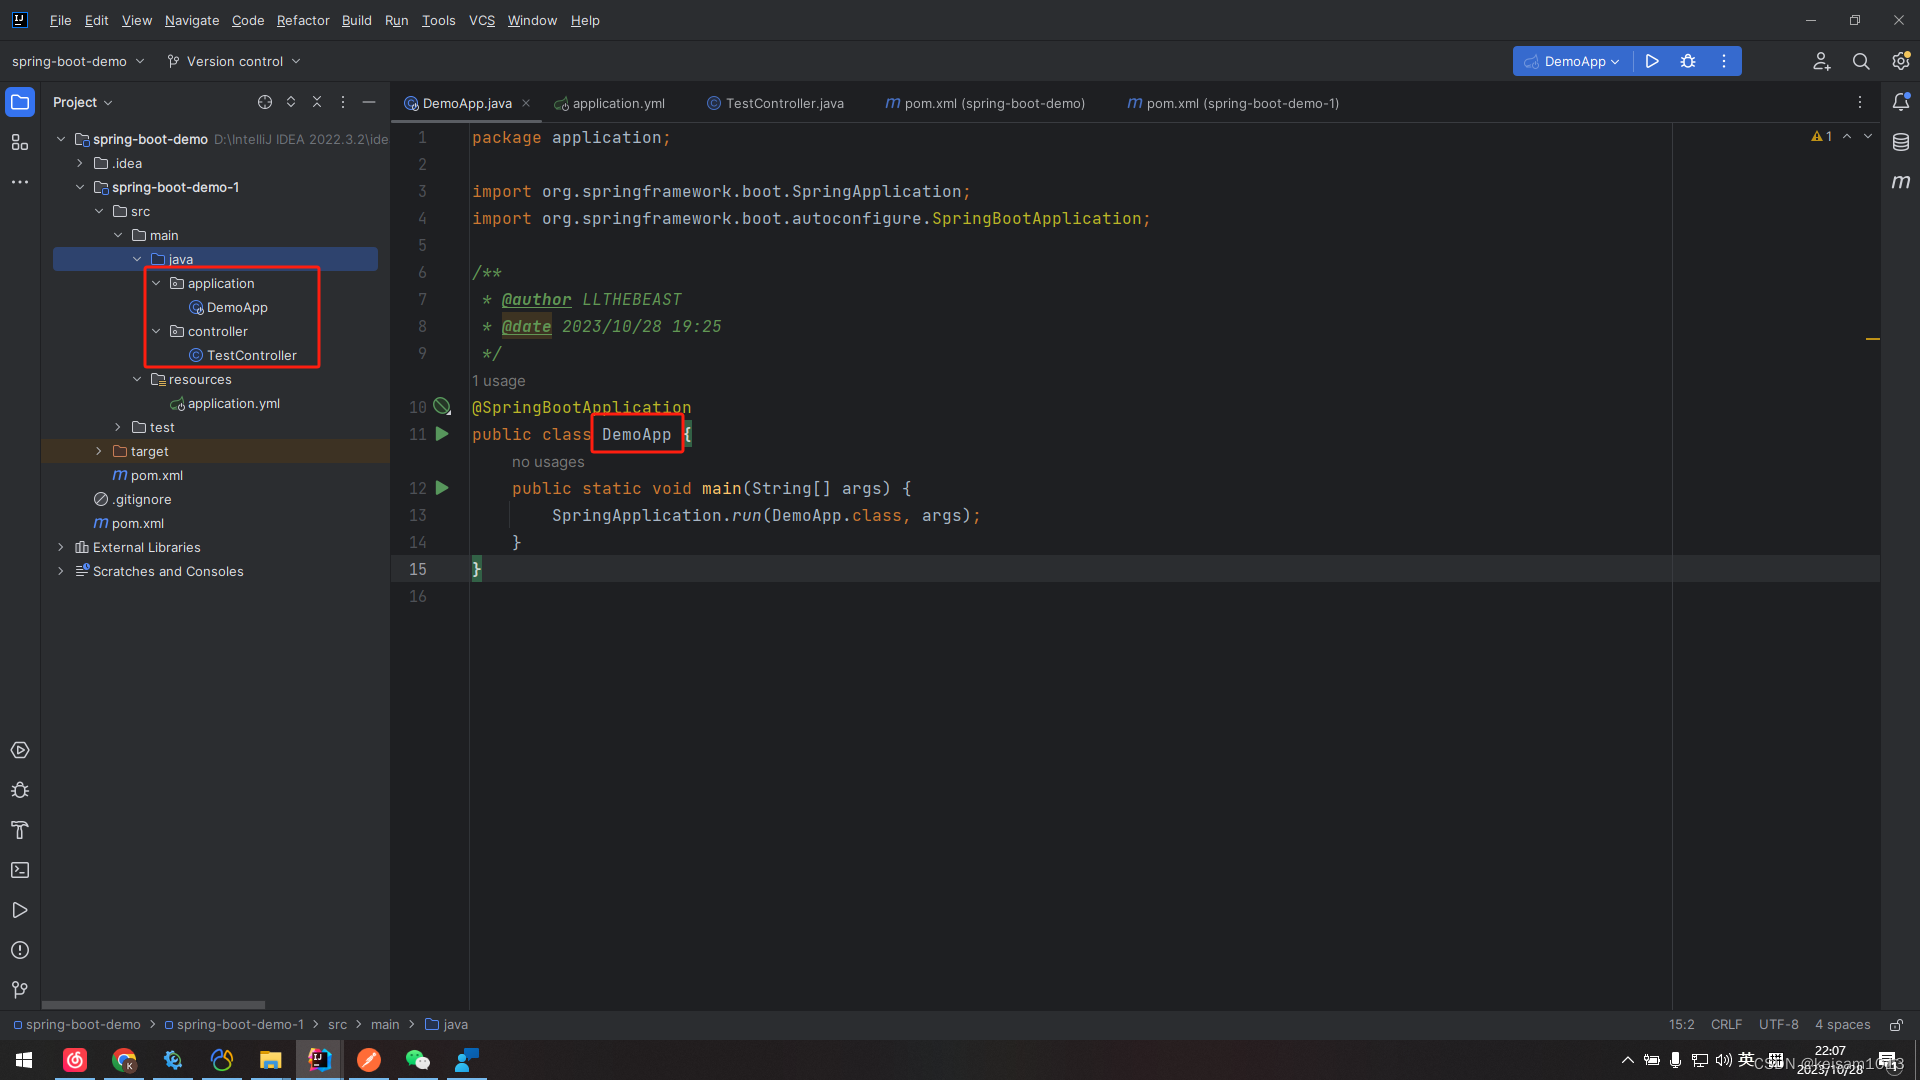1920x1080 pixels.
Task: Click run gutter icon beside main method
Action: pos(442,488)
